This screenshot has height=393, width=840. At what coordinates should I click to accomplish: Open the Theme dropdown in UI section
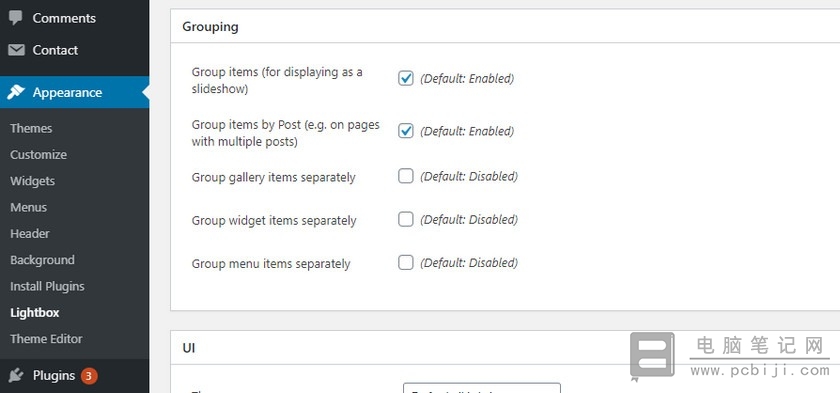[x=482, y=388]
